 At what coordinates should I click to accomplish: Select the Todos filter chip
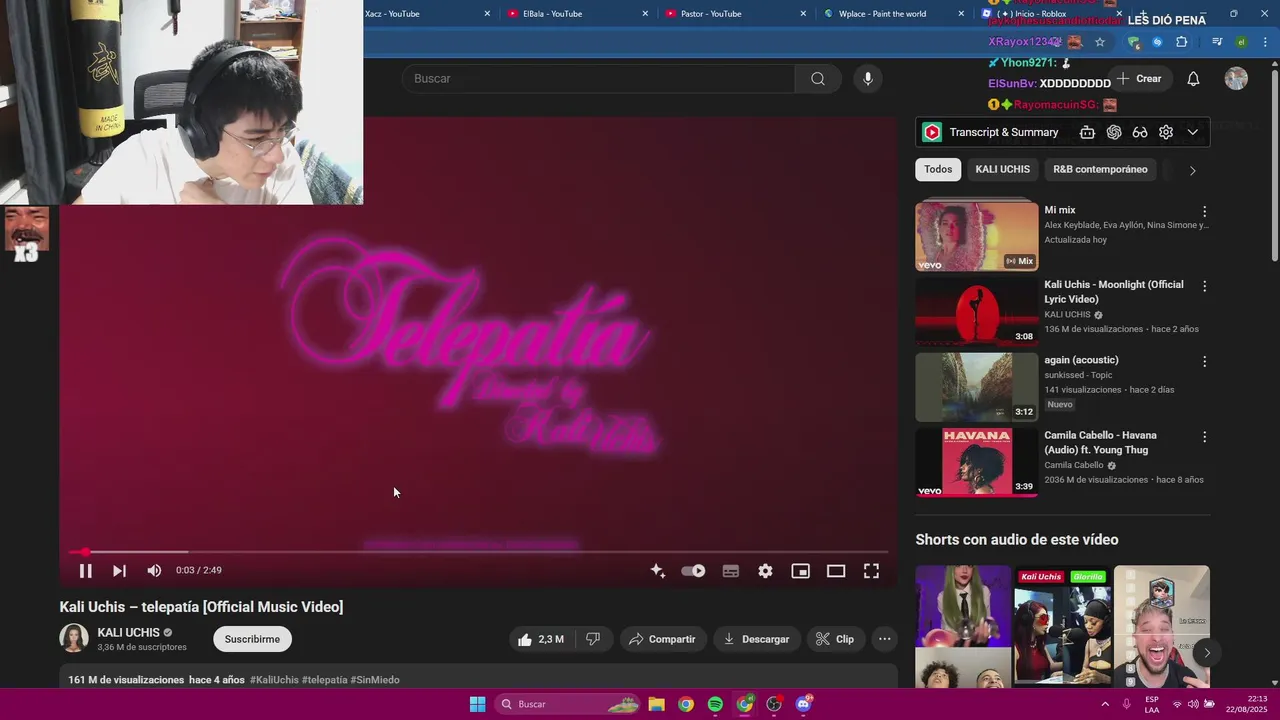click(x=938, y=169)
